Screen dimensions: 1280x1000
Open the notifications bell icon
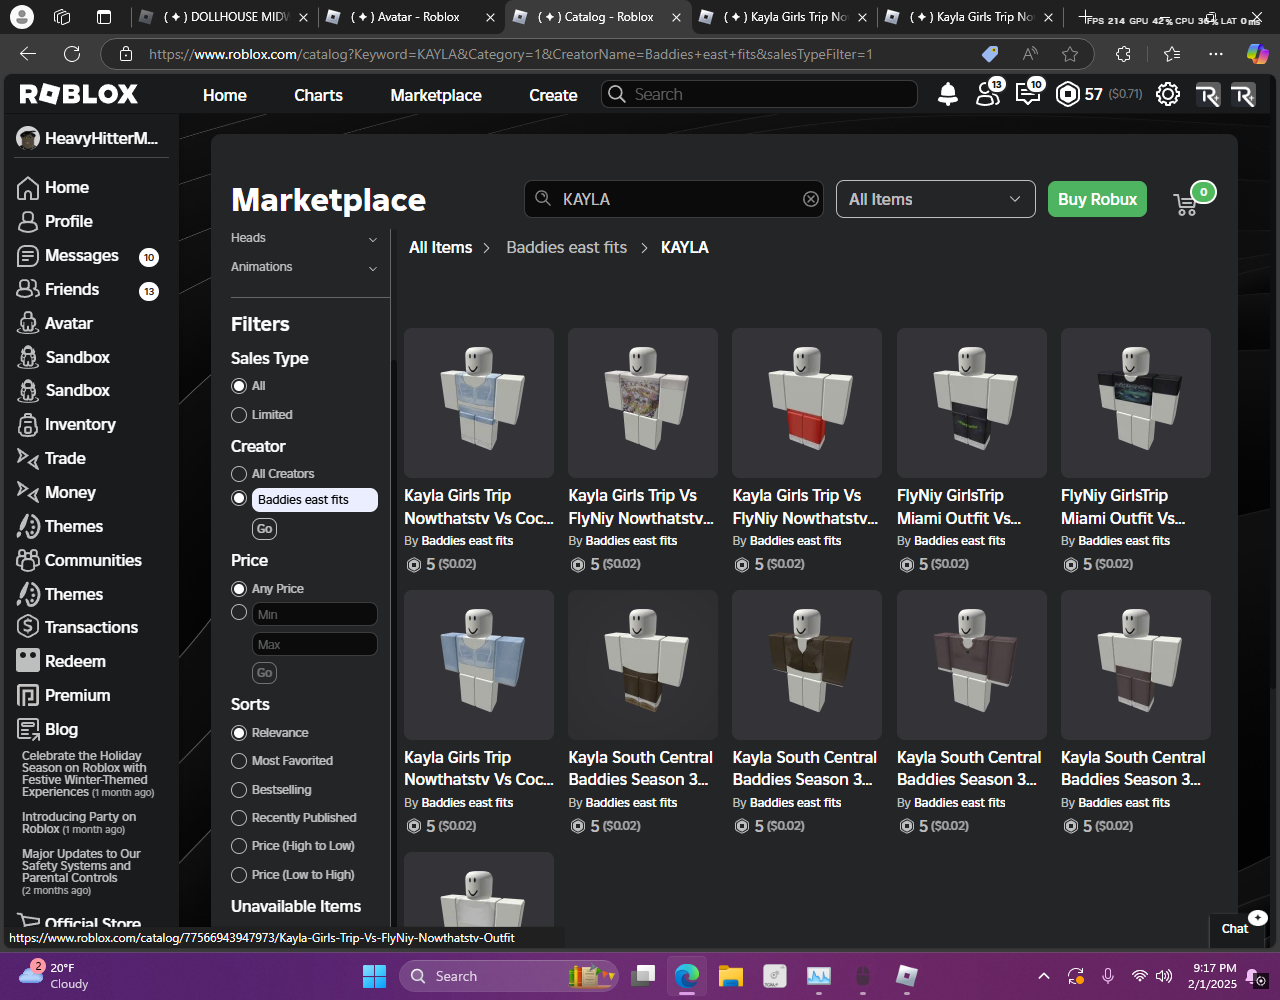coord(947,94)
